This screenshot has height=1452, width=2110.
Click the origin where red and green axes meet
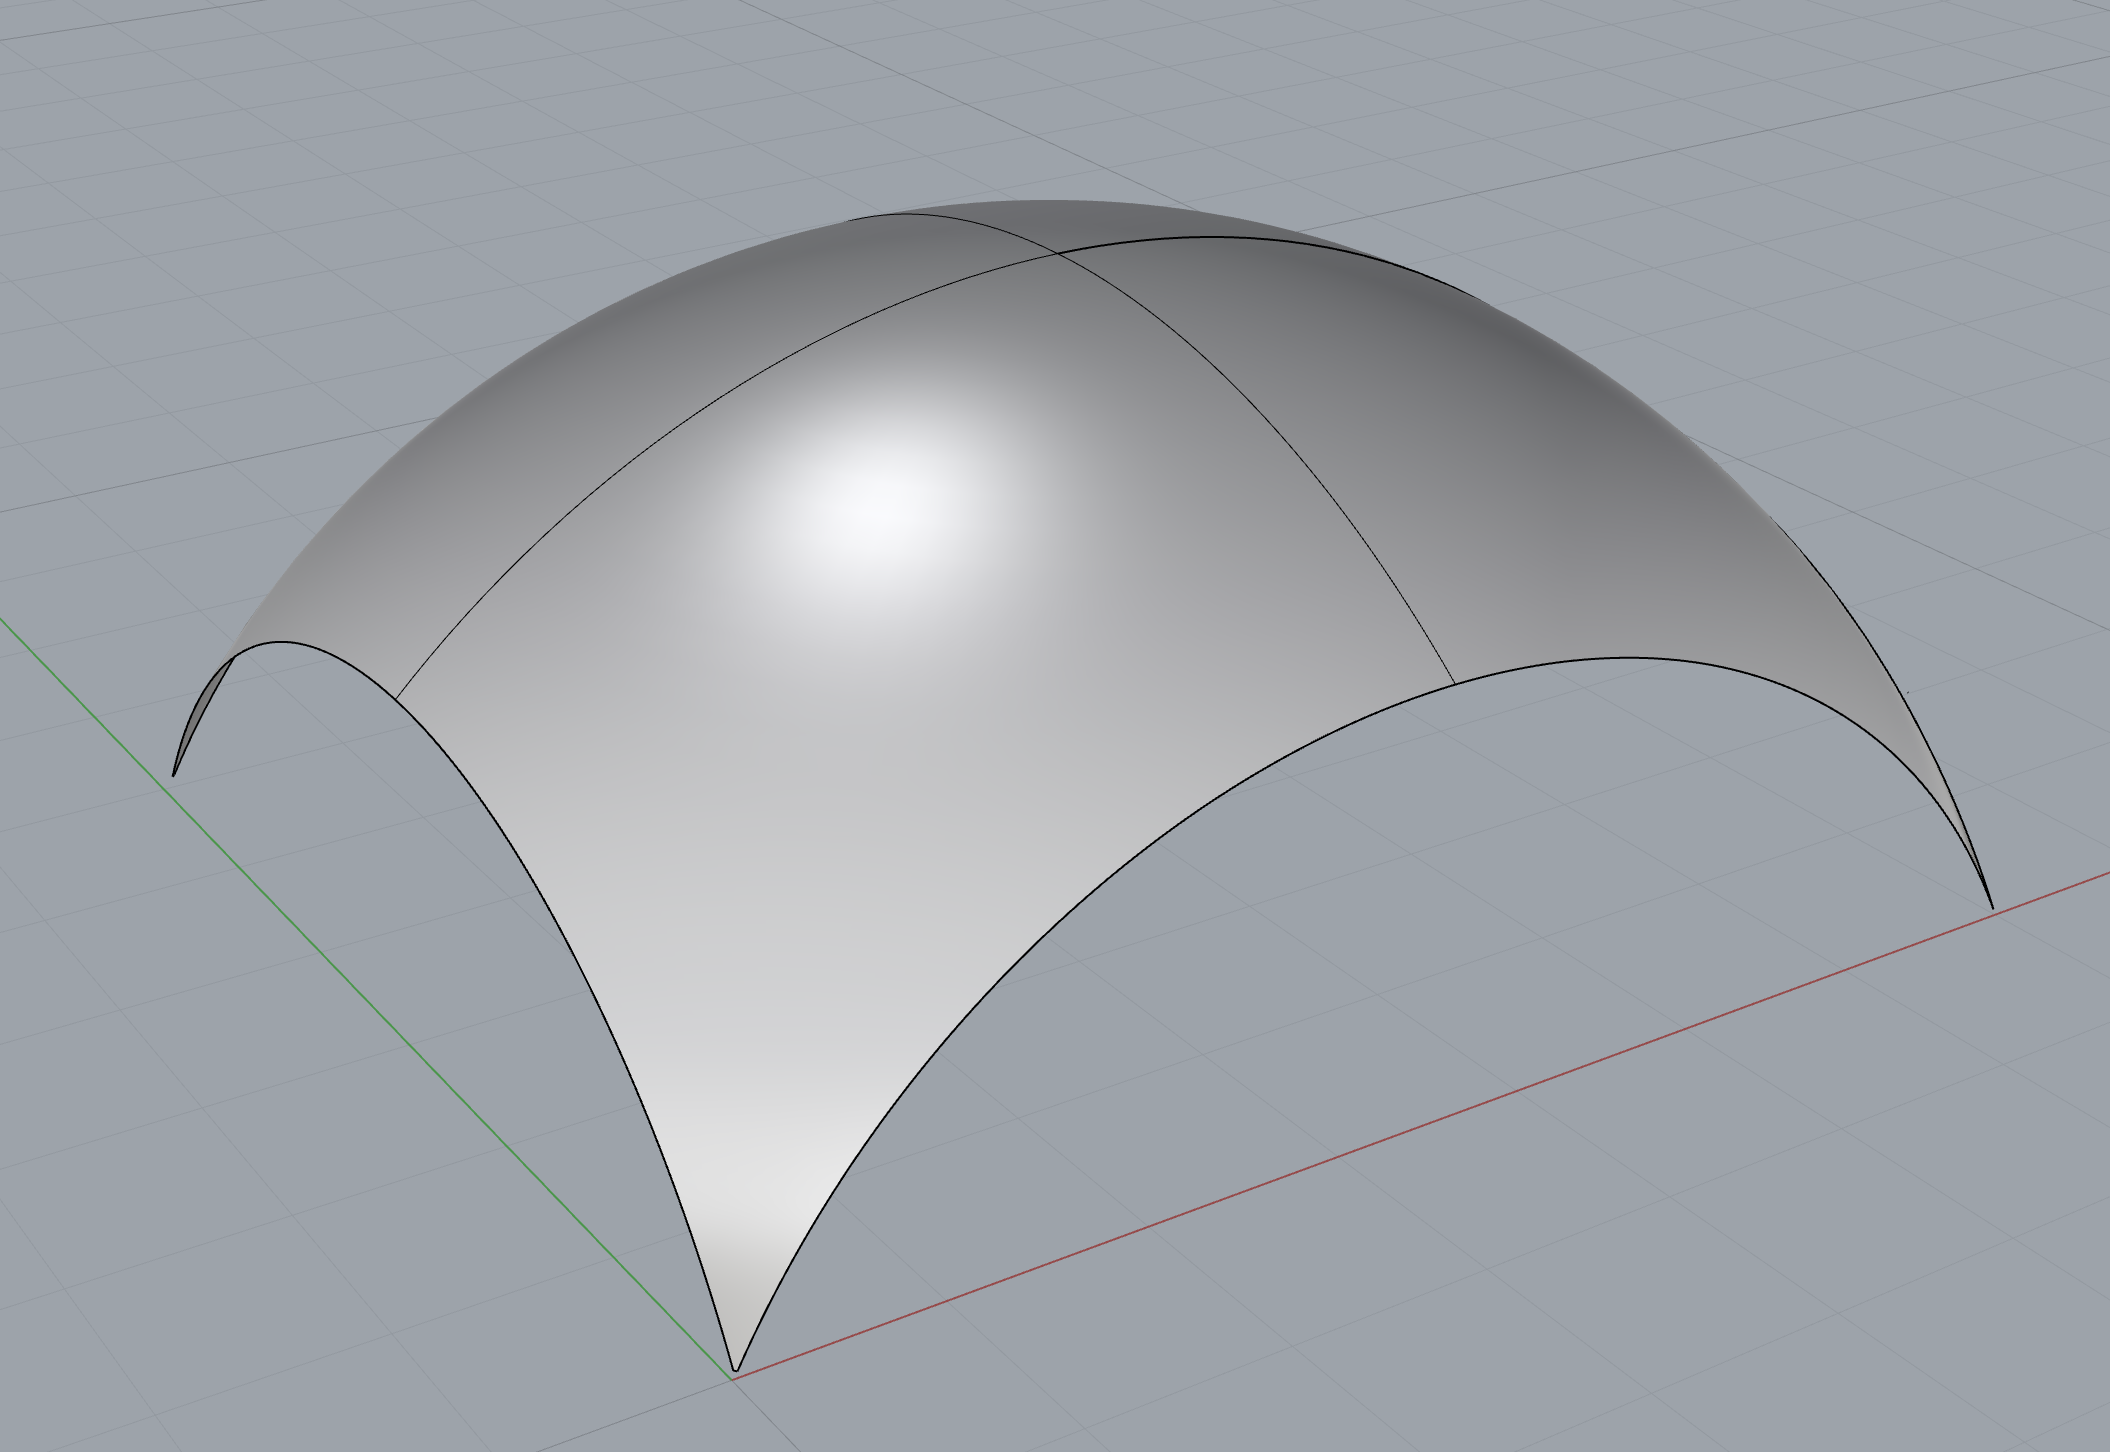pos(733,1379)
